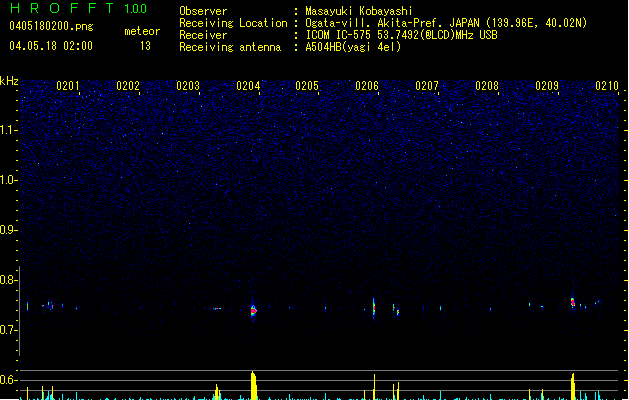Select the filename 0405180200.png
Viewport: 629px width, 400px height.
click(x=51, y=26)
